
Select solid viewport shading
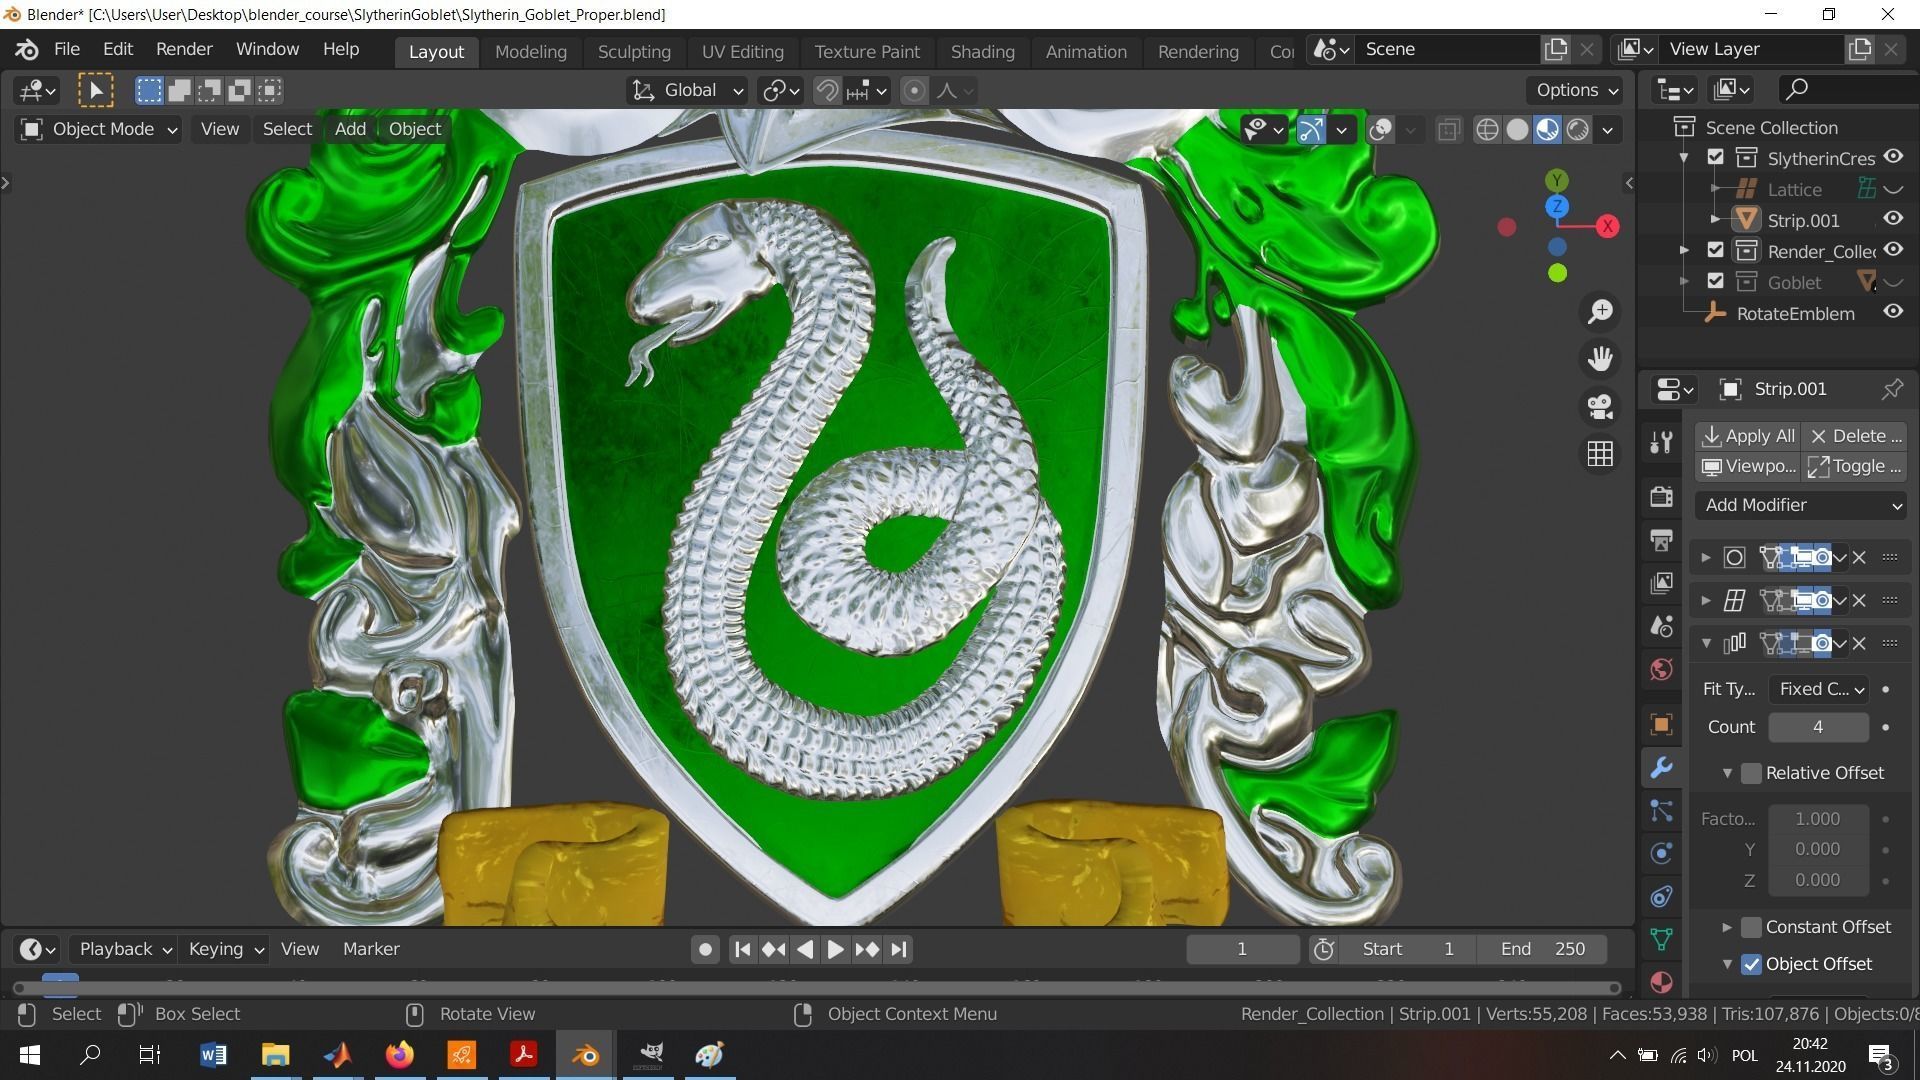[1517, 129]
